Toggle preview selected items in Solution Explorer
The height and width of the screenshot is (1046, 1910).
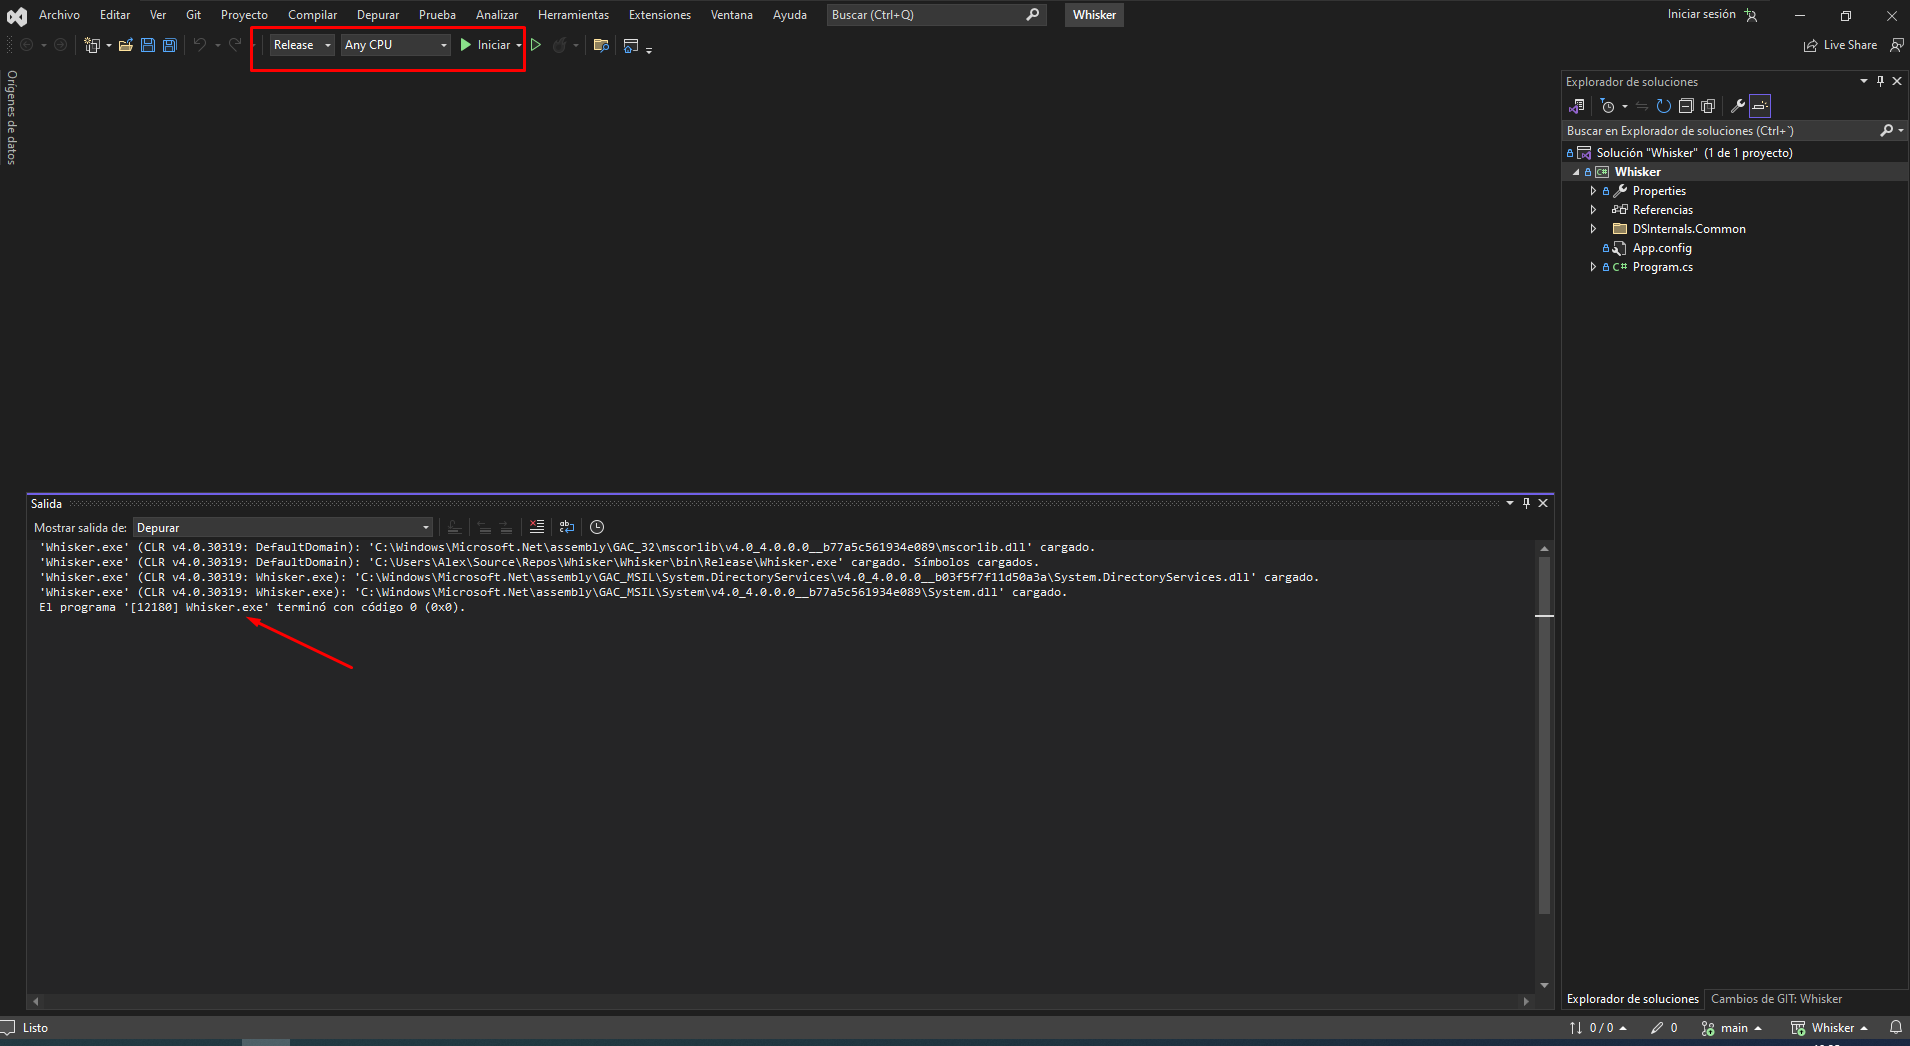click(x=1760, y=106)
